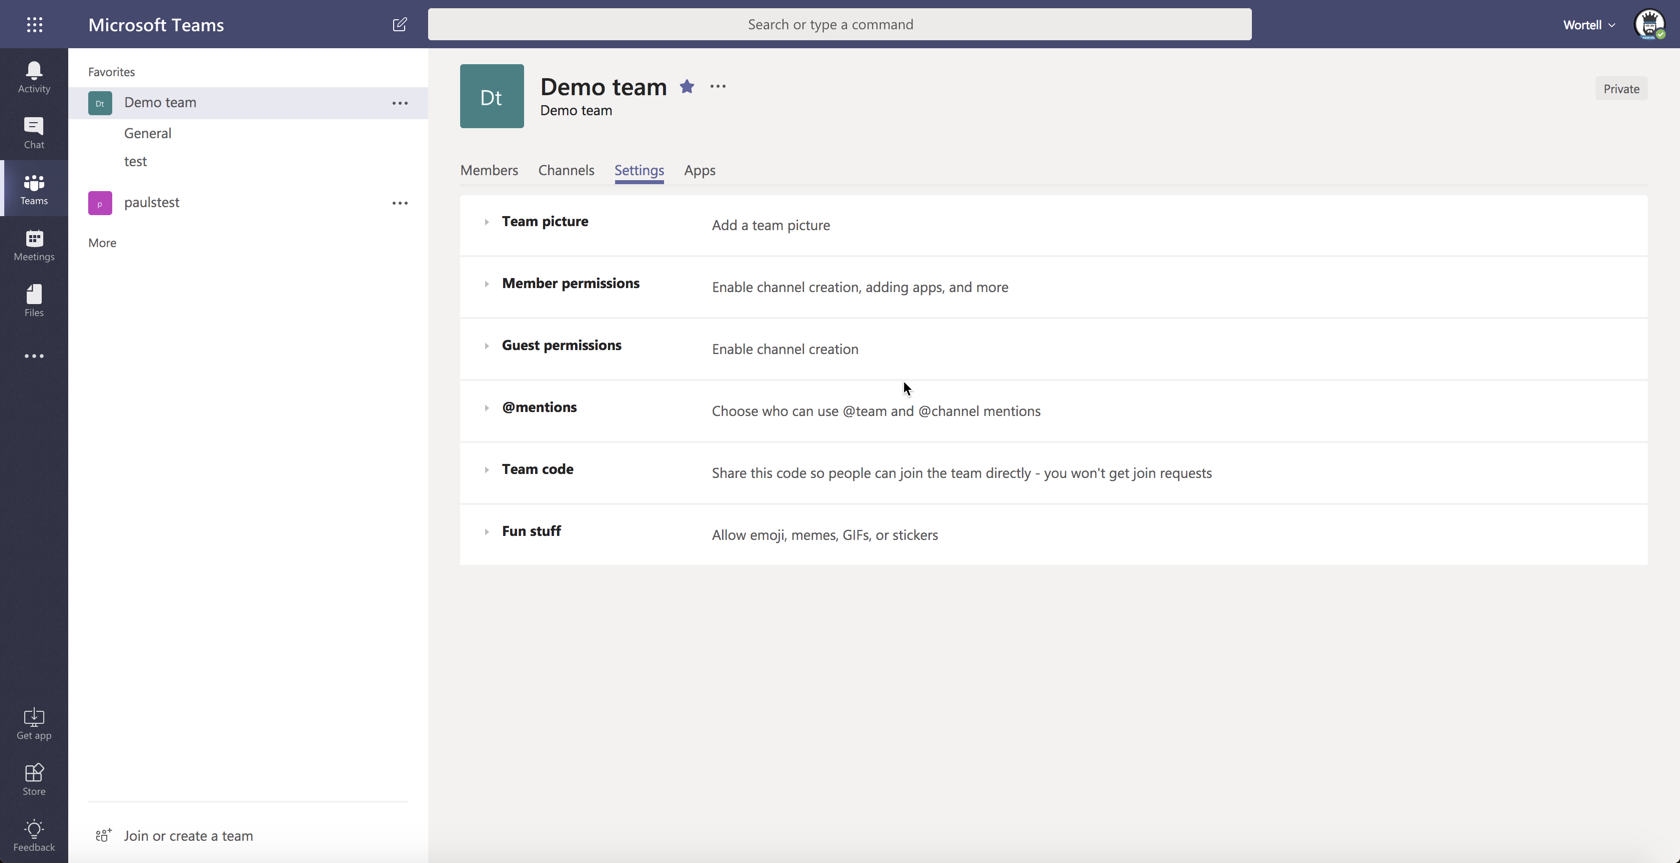Click 'Add a team picture' description
The image size is (1680, 863).
point(771,225)
